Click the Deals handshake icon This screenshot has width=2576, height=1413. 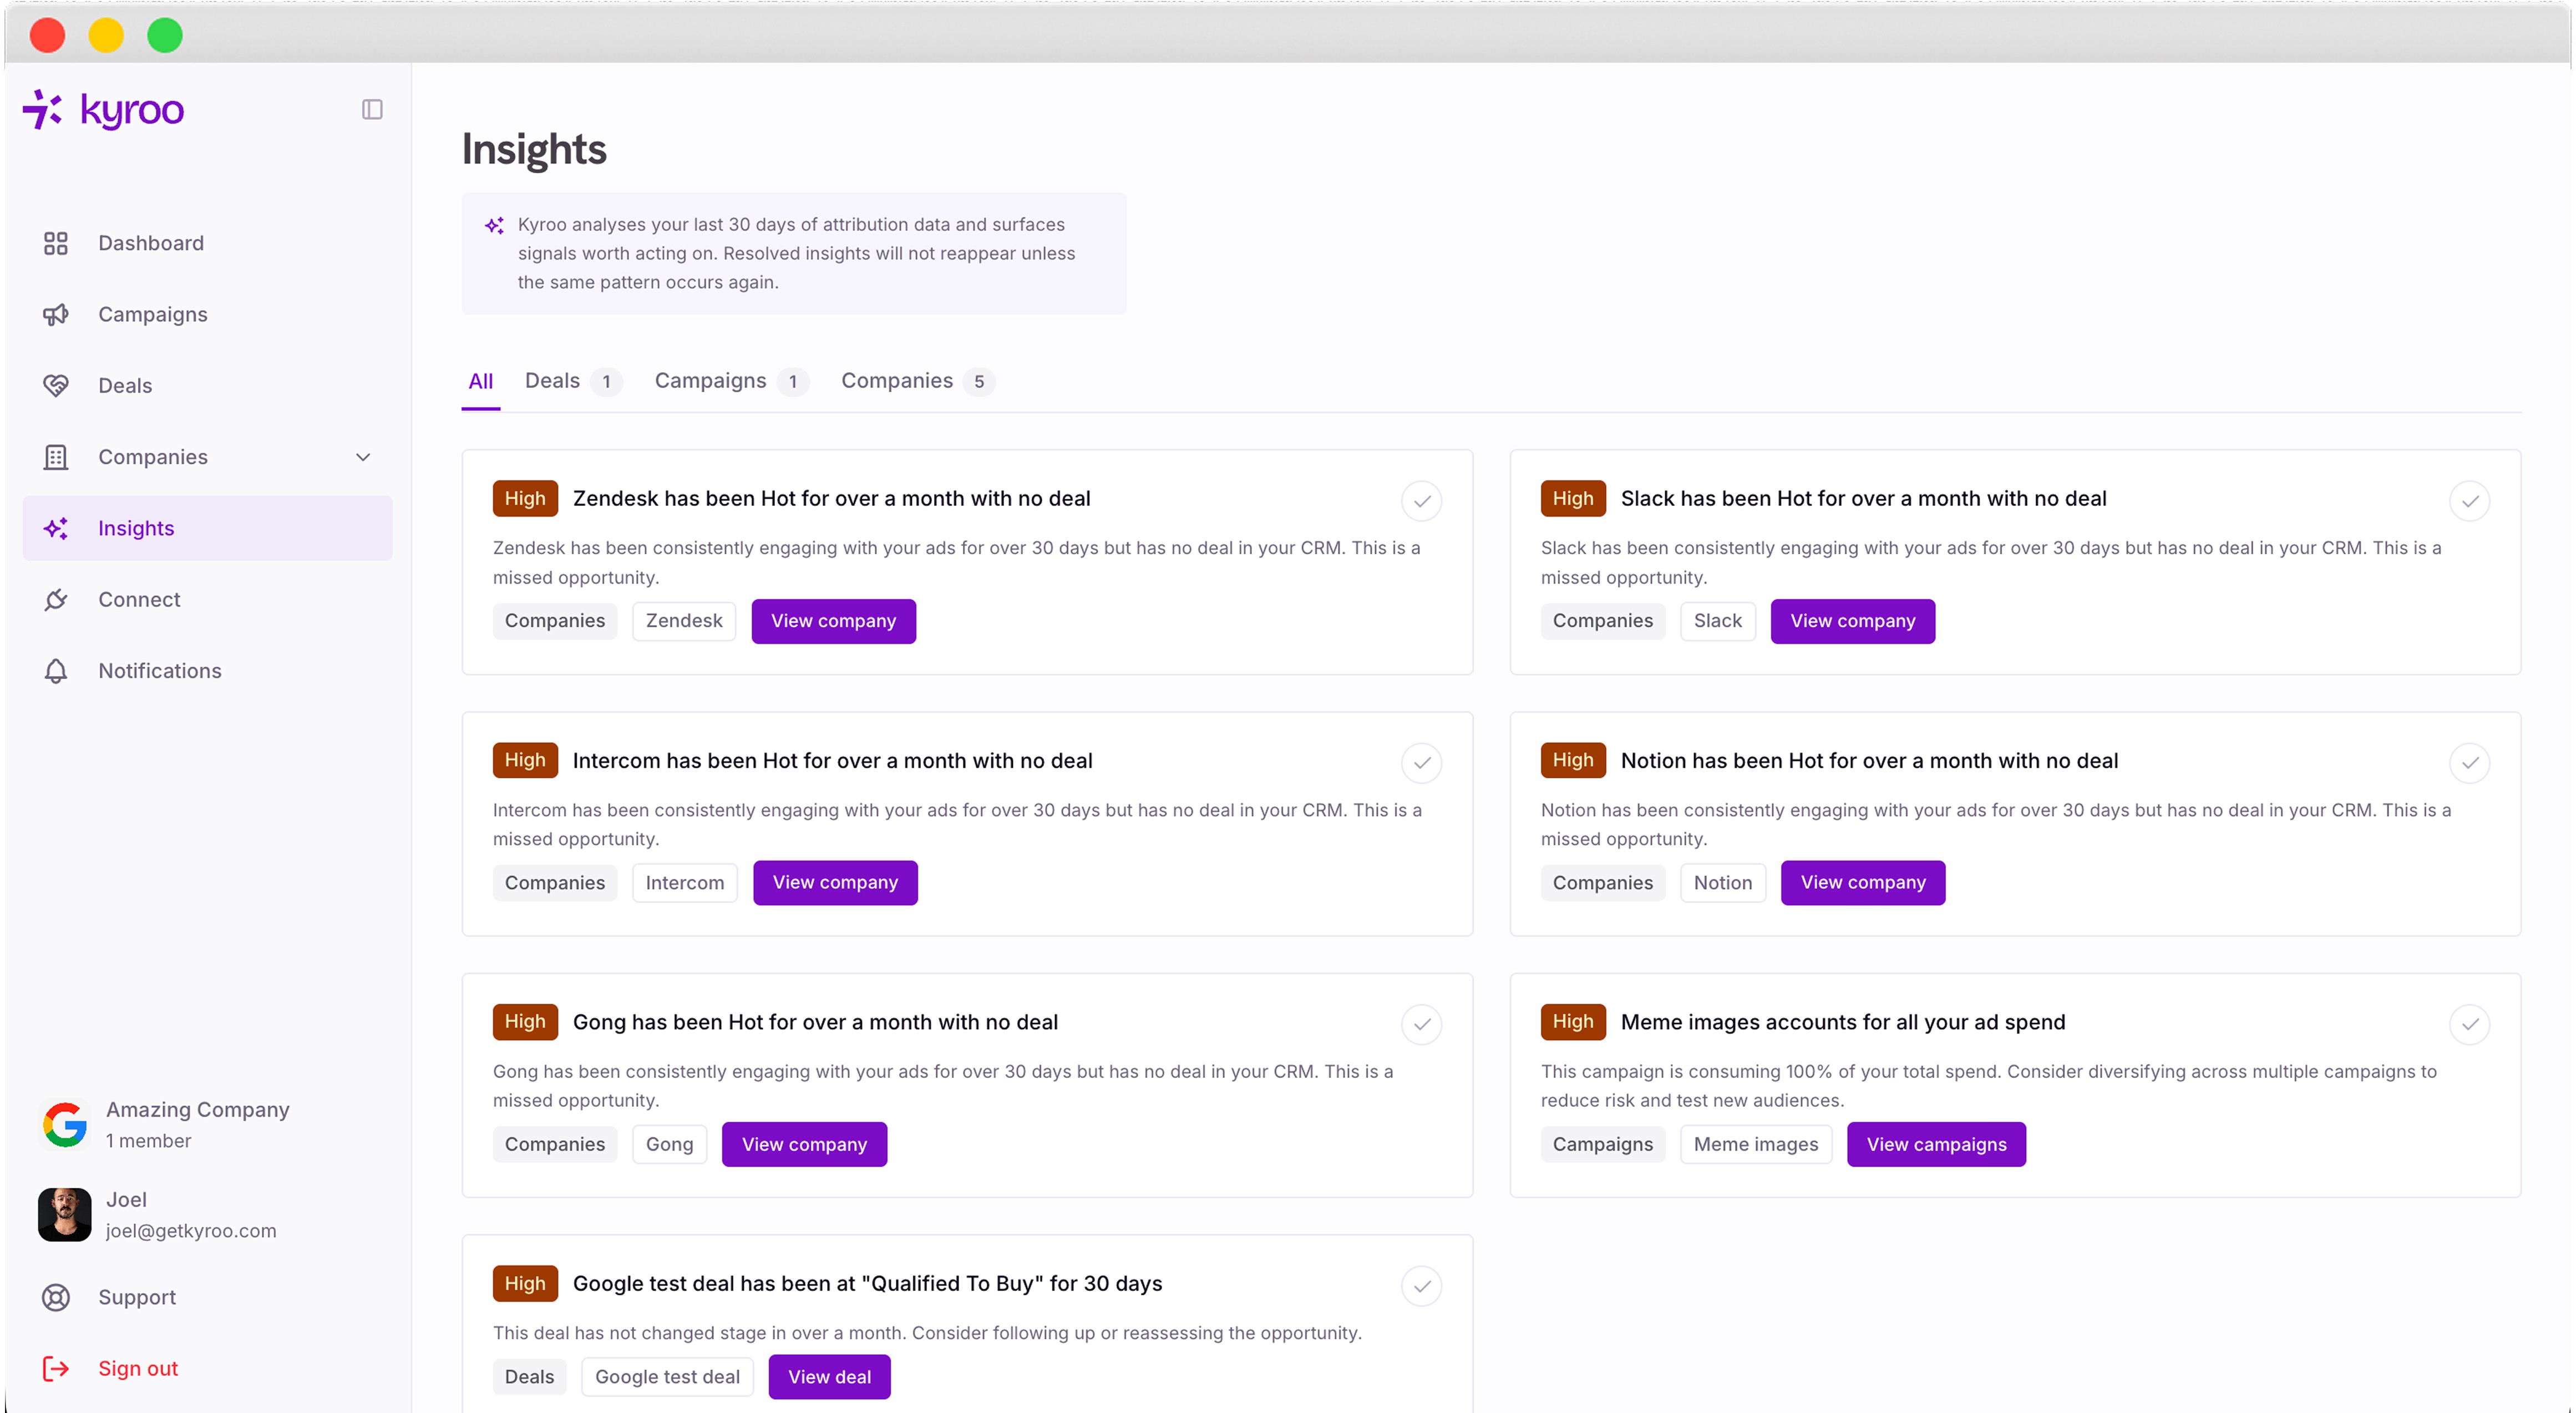pyautogui.click(x=56, y=385)
